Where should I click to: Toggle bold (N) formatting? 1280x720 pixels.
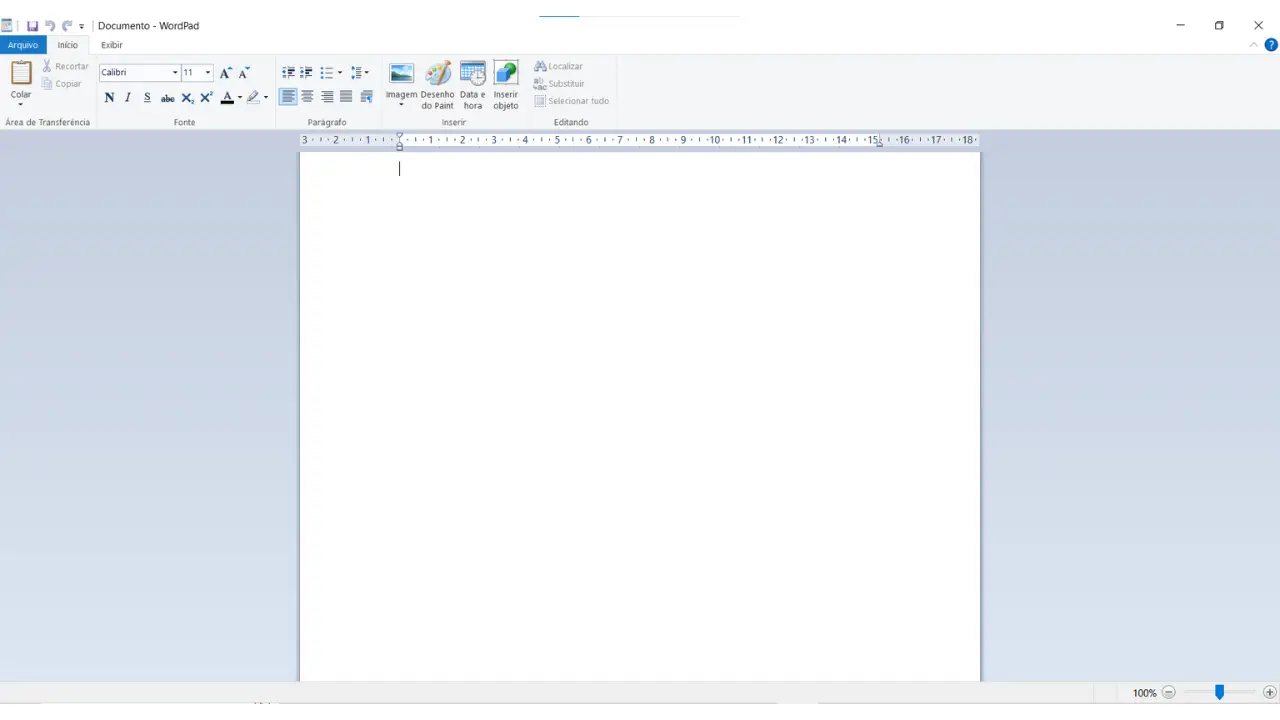tap(109, 97)
